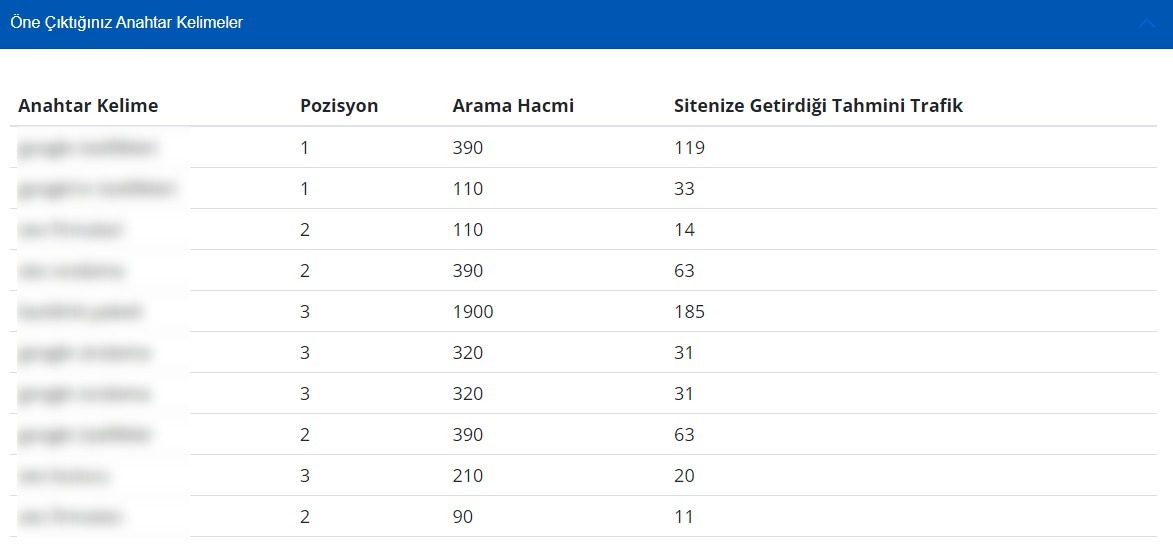Viewport: 1173px width, 554px height.
Task: Click blurred keyword in the 119-traffic row
Action: tap(88, 148)
